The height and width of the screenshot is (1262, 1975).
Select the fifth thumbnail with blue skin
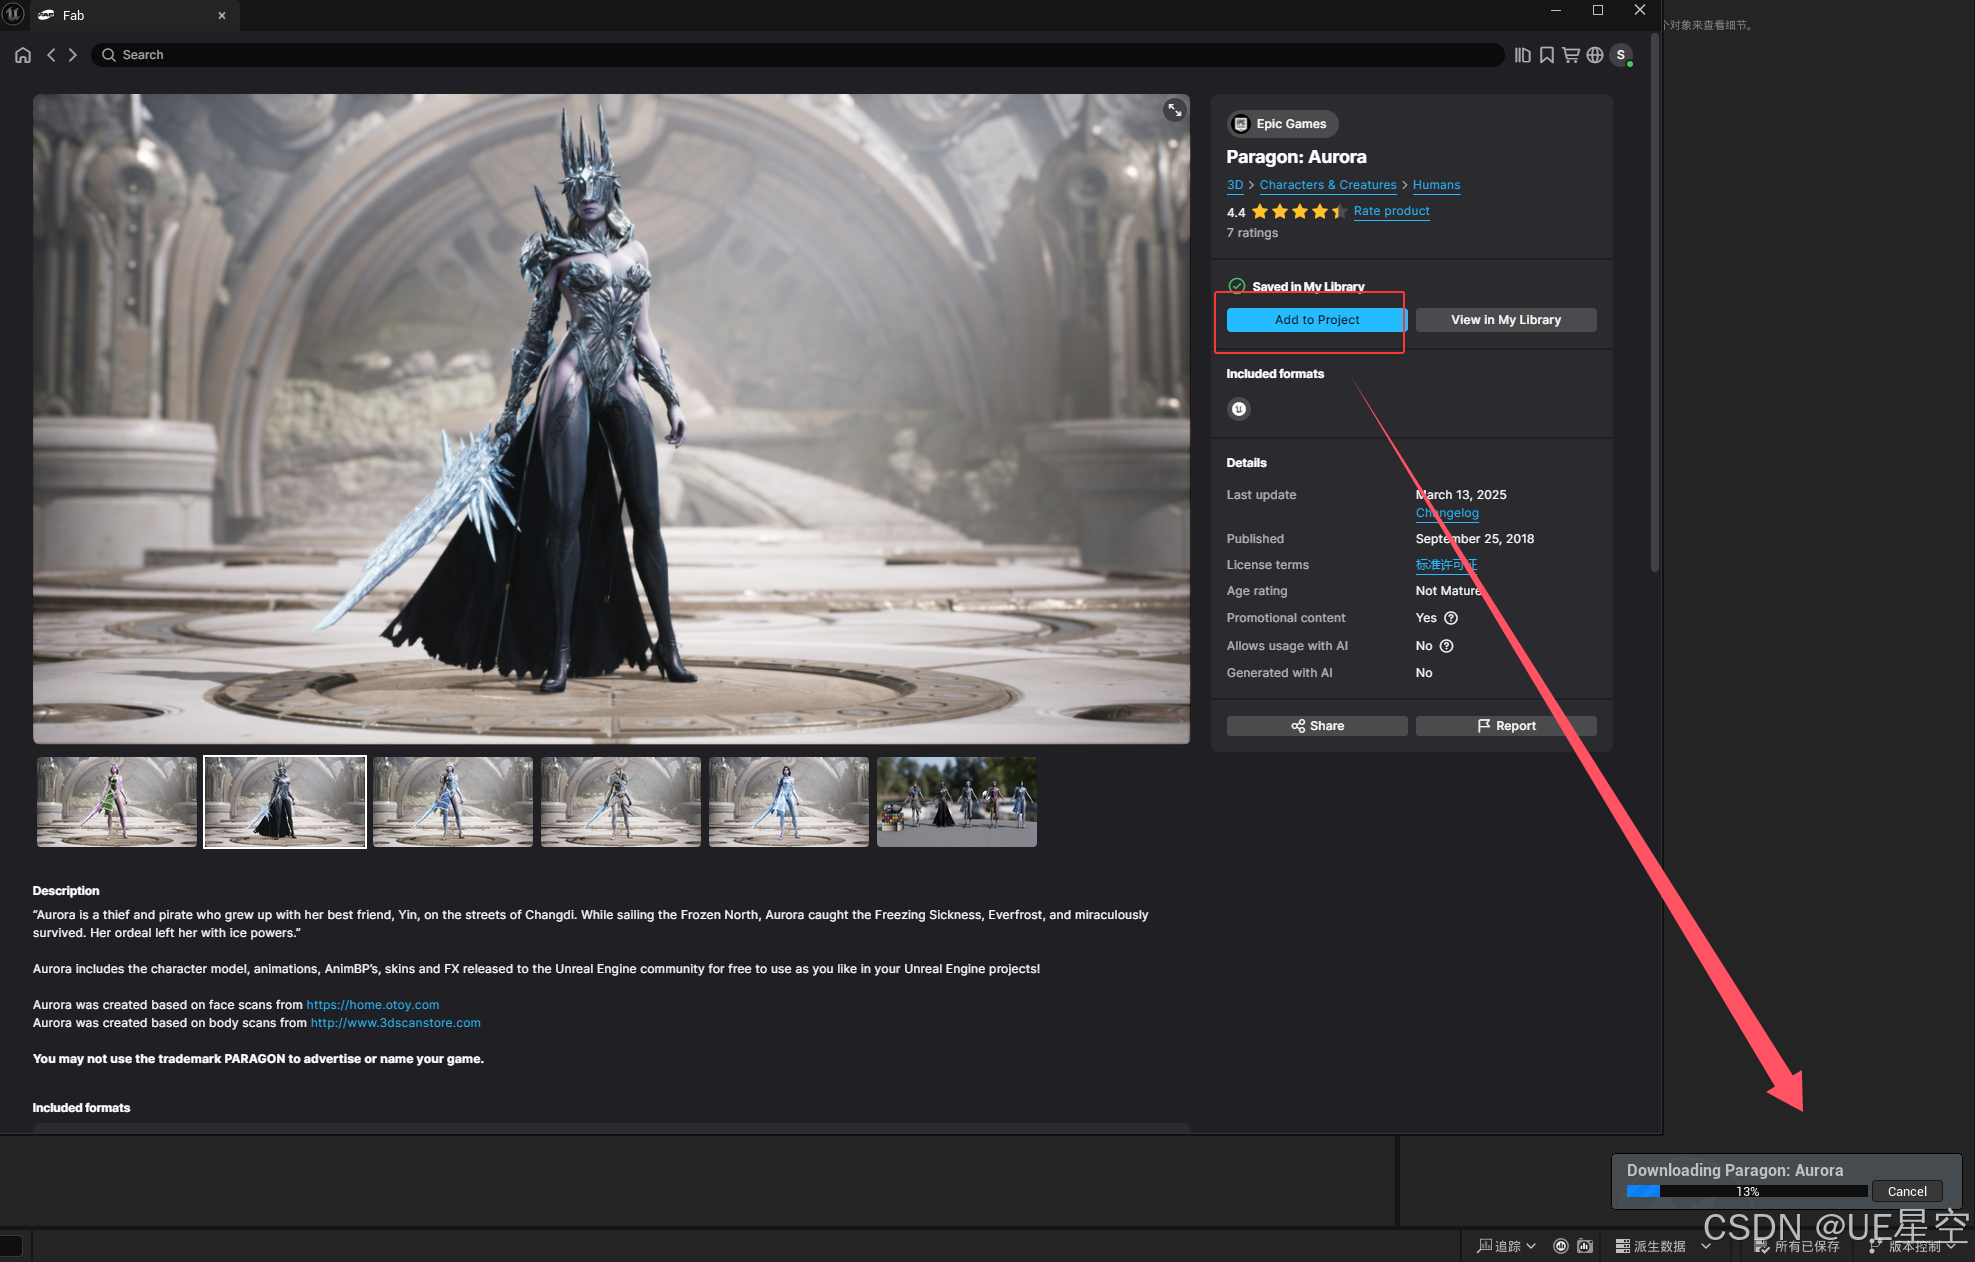click(x=789, y=802)
